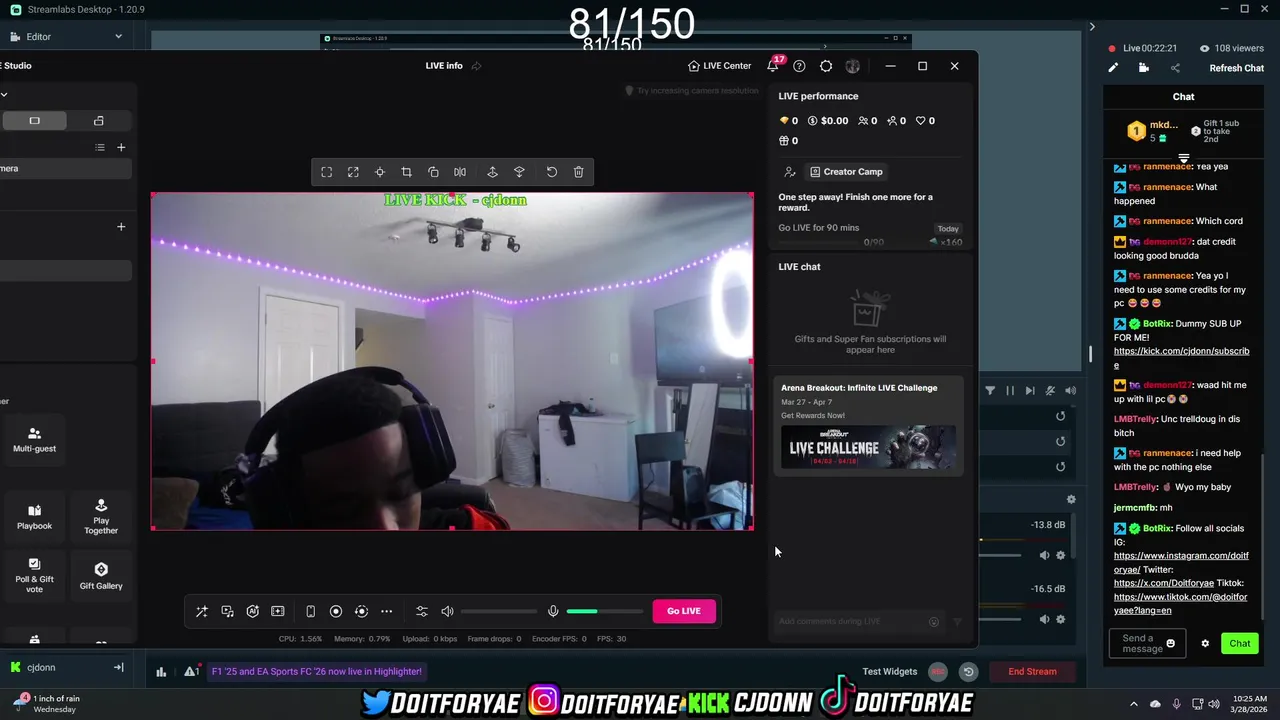This screenshot has height=720, width=1280.
Task: Click End Stream
Action: [x=1032, y=672]
